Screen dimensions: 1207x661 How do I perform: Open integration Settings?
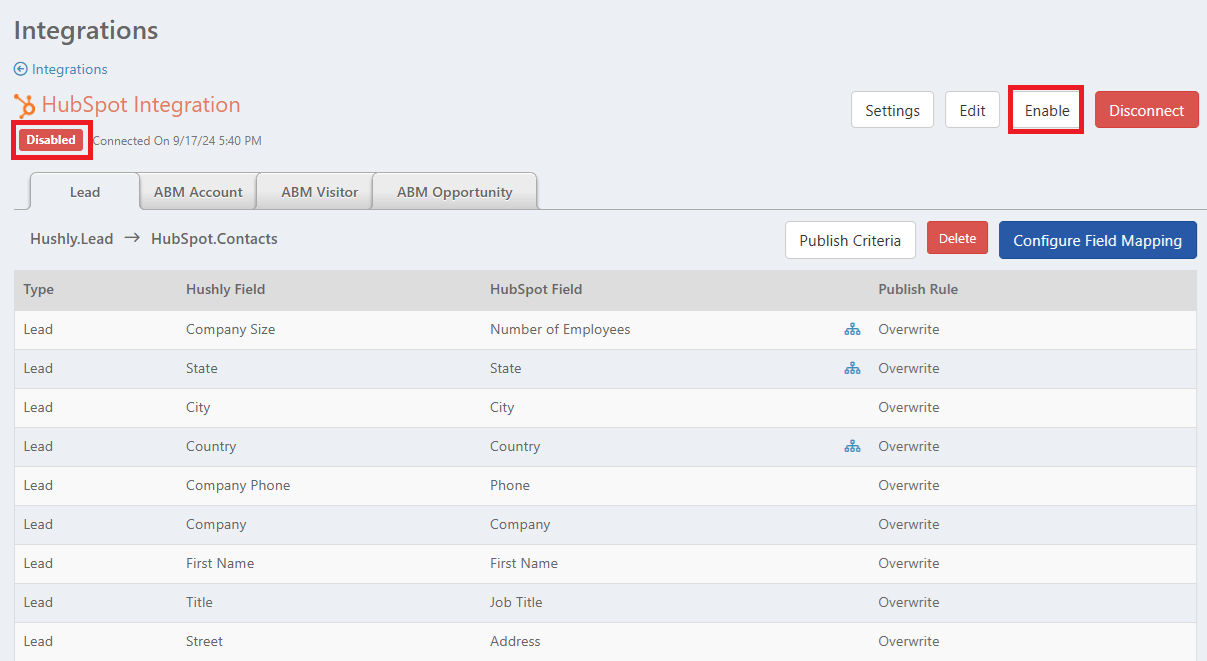(x=892, y=110)
